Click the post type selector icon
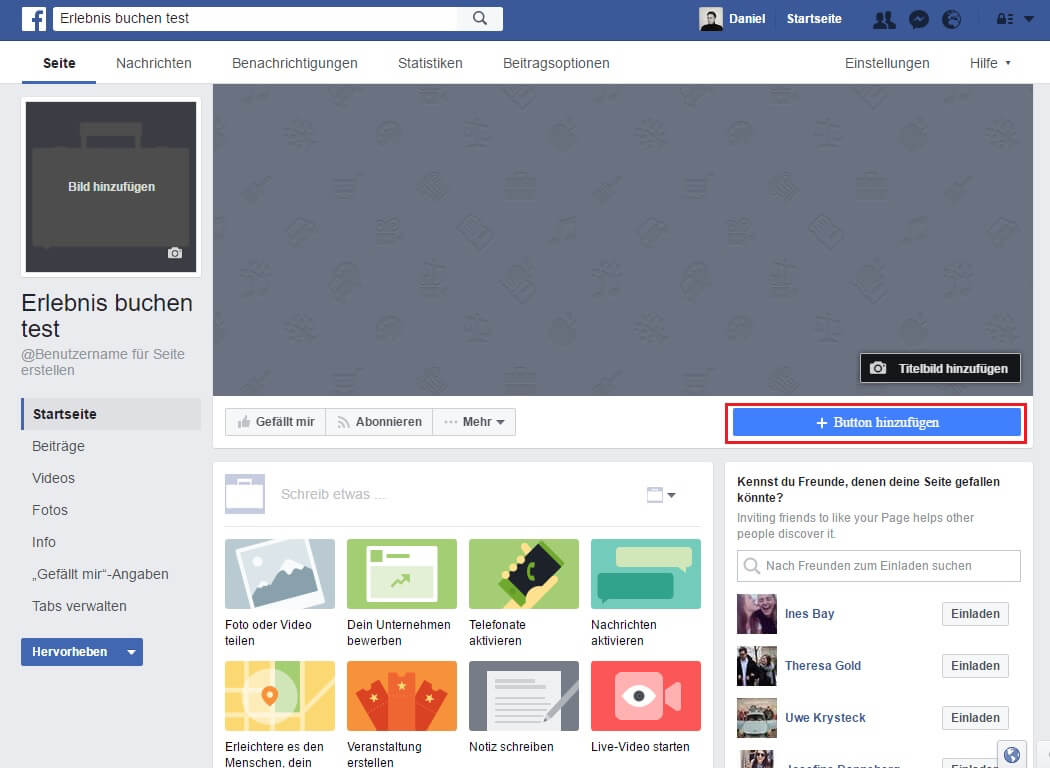The height and width of the screenshot is (768, 1050). 661,495
